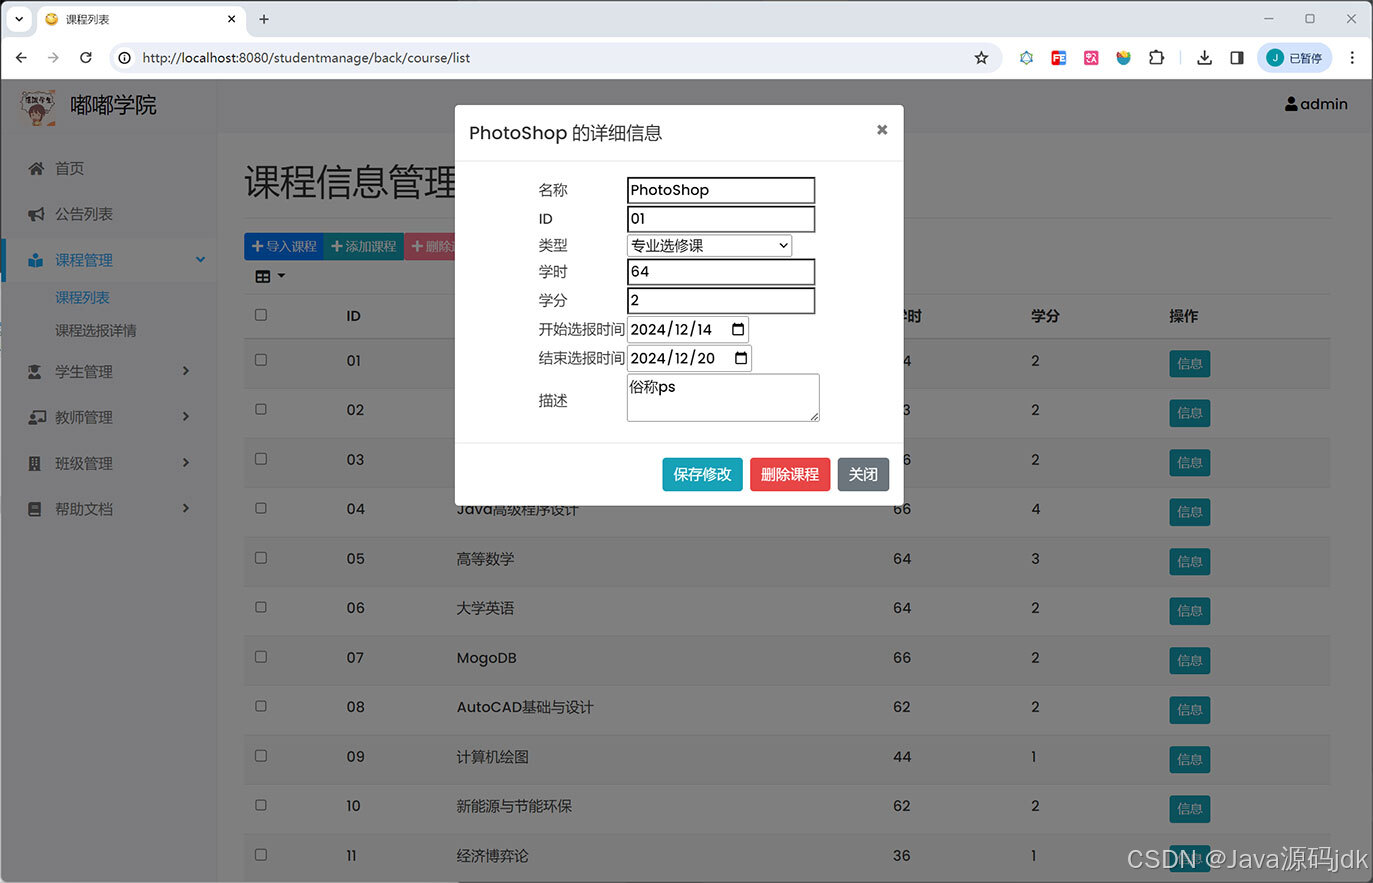
Task: Click the 公告列表 megaphone icon
Action: pos(36,214)
